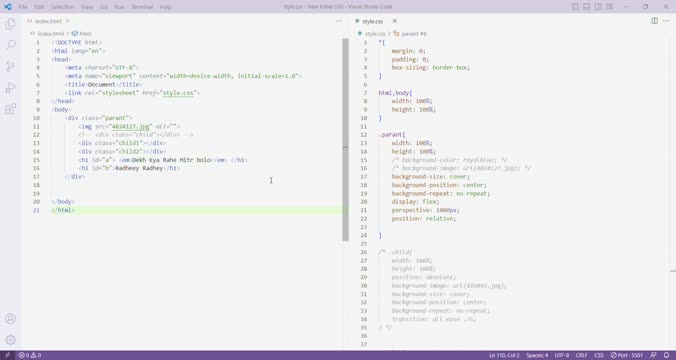Image resolution: width=676 pixels, height=360 pixels.
Task: Open more actions for style.css editor group
Action: (x=666, y=21)
